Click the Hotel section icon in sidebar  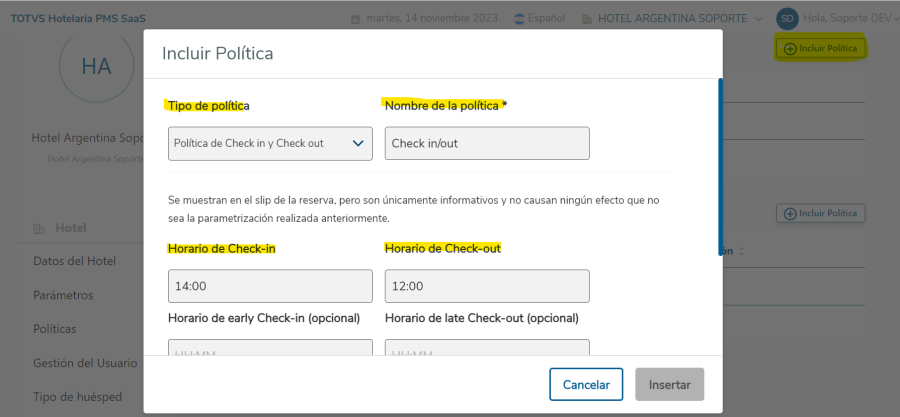coord(39,228)
